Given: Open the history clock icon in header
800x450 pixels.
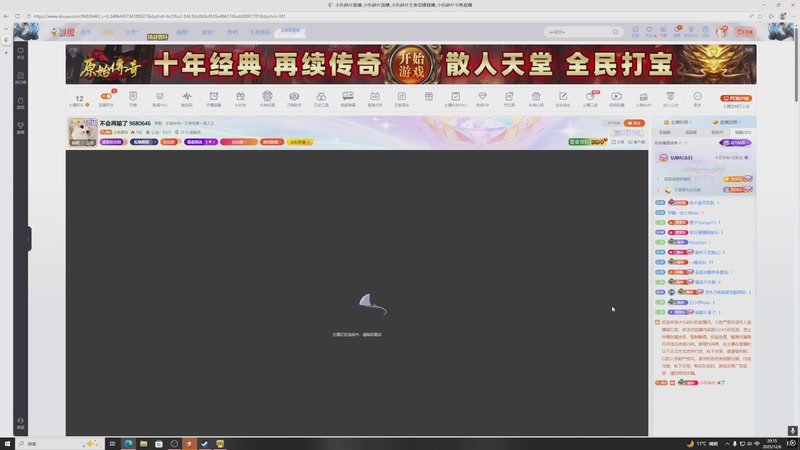Looking at the screenshot, I should click(x=635, y=31).
